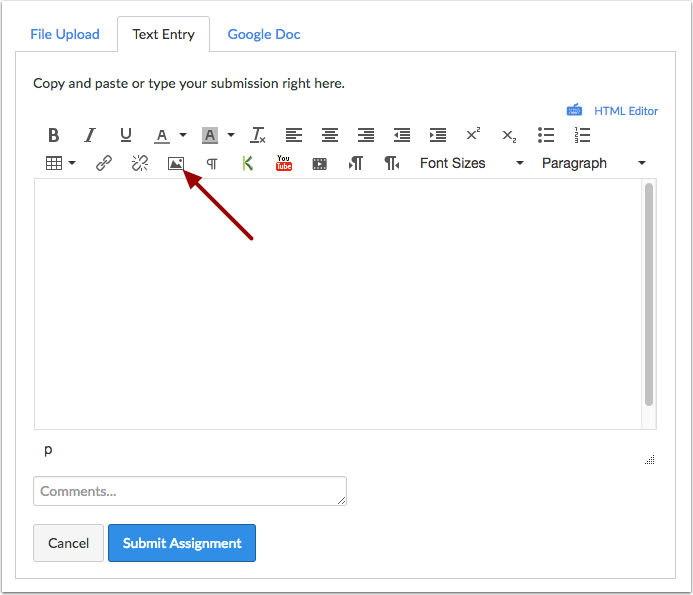This screenshot has width=693, height=595.
Task: Switch to the File Upload tab
Action: 65,34
